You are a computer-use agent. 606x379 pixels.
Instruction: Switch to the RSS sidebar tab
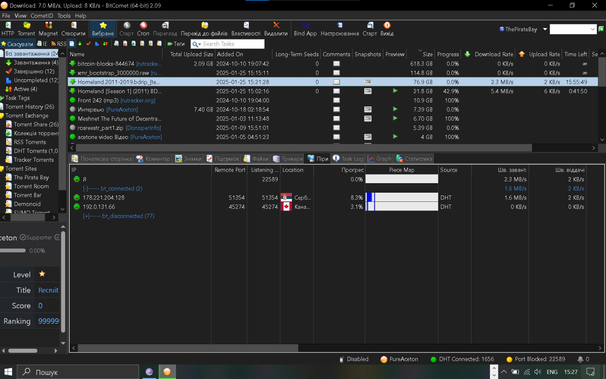59,44
